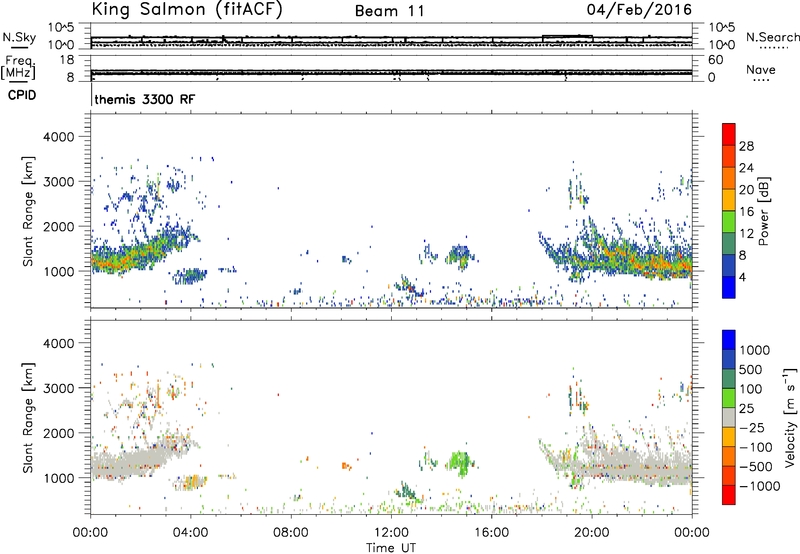This screenshot has height=554, width=800.
Task: Click the '4' tick on power scale
Action: coord(742,277)
